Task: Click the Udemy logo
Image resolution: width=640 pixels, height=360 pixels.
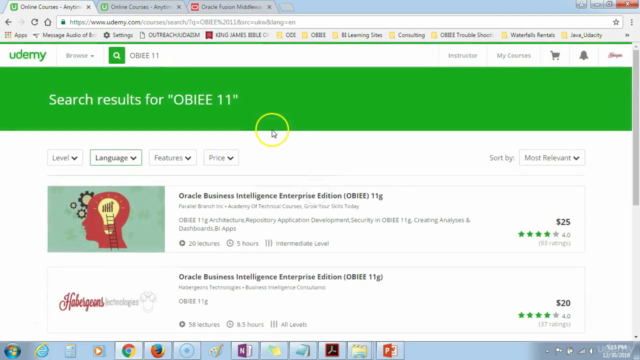Action: pos(28,55)
